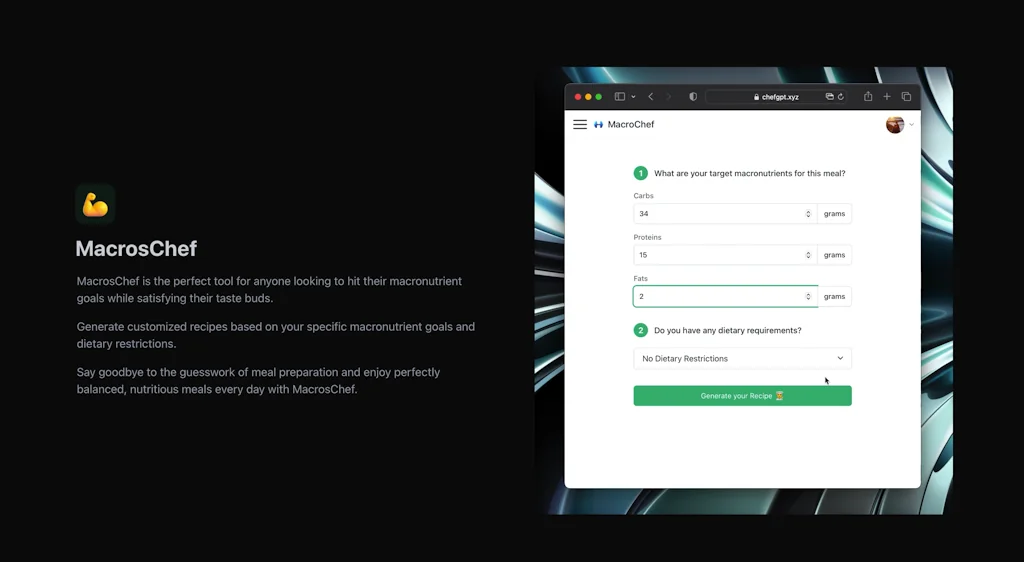Open the reader or translate icon in address bar
Image resolution: width=1024 pixels, height=562 pixels.
click(829, 97)
